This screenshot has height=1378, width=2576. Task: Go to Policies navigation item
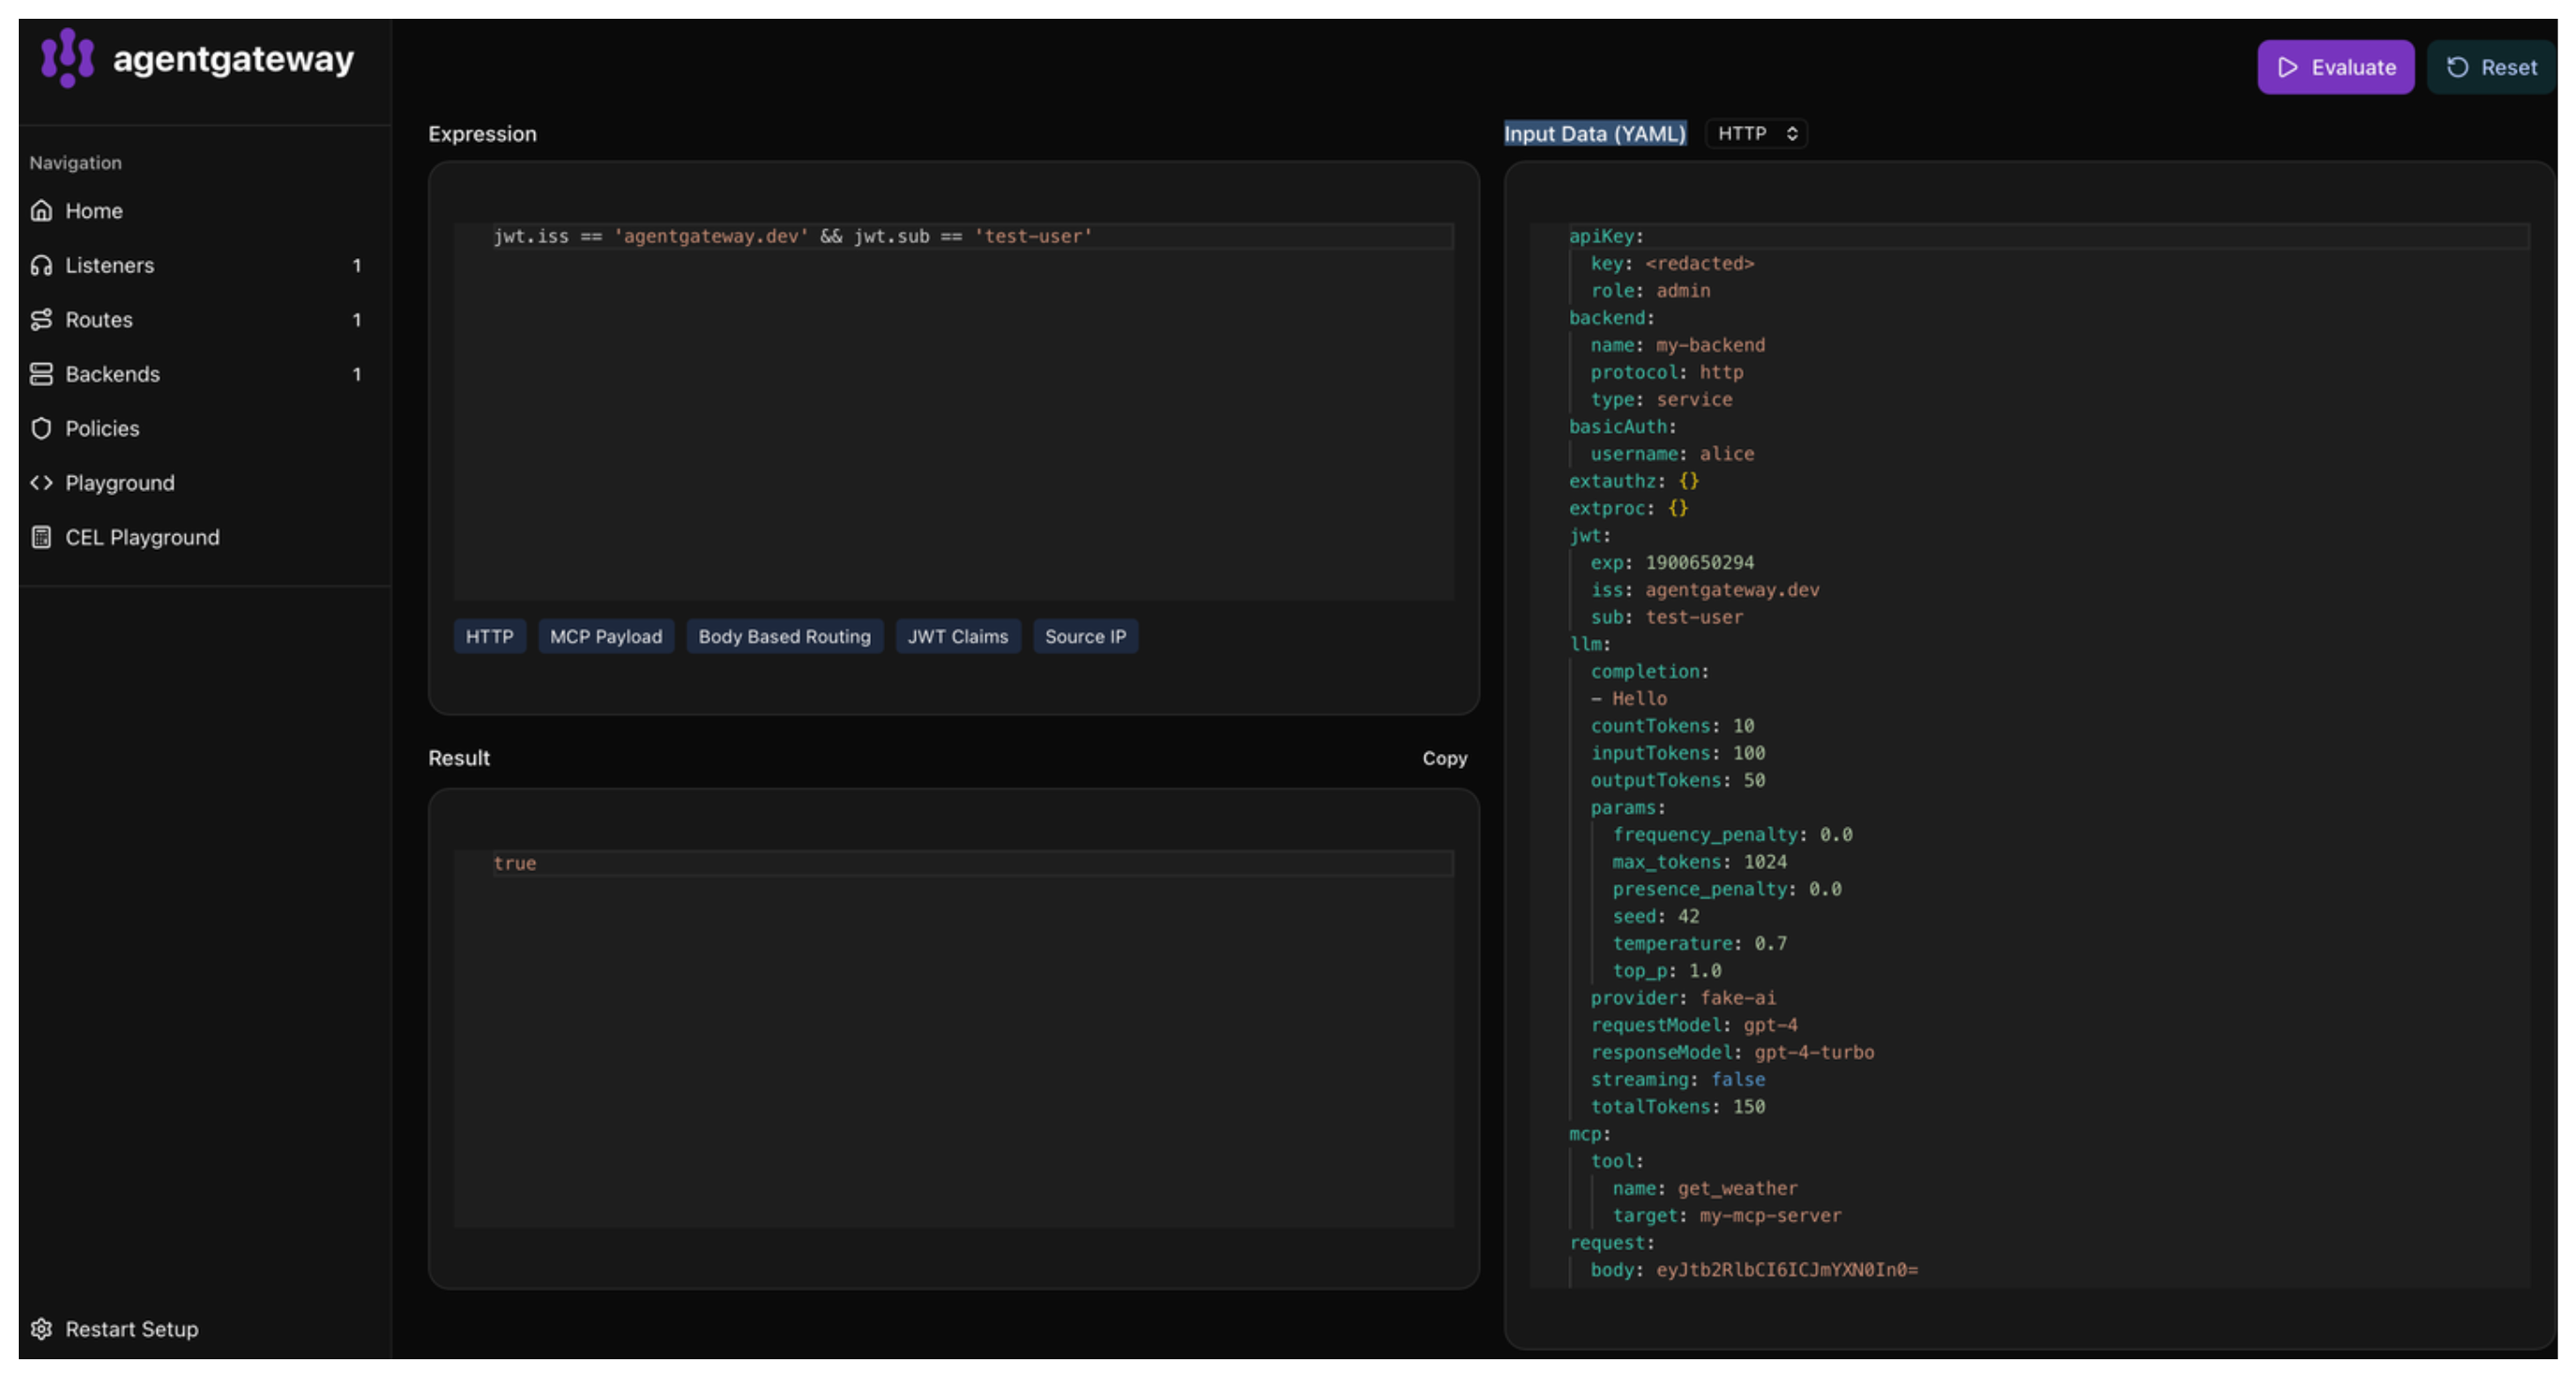tap(102, 428)
